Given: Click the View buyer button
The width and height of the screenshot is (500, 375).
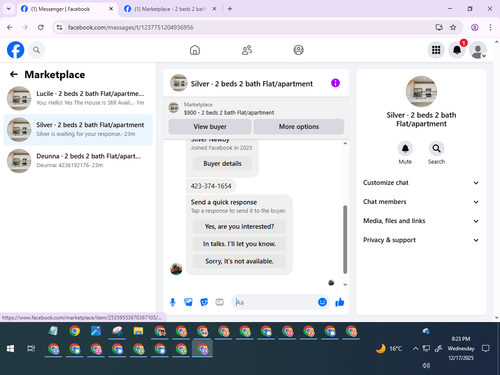Looking at the screenshot, I should click(x=210, y=127).
